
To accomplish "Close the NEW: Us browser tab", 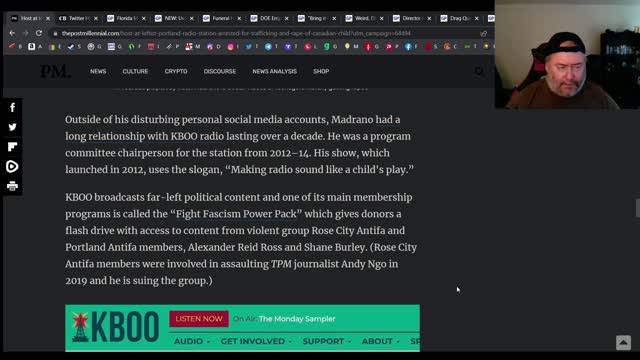I will click(x=191, y=18).
